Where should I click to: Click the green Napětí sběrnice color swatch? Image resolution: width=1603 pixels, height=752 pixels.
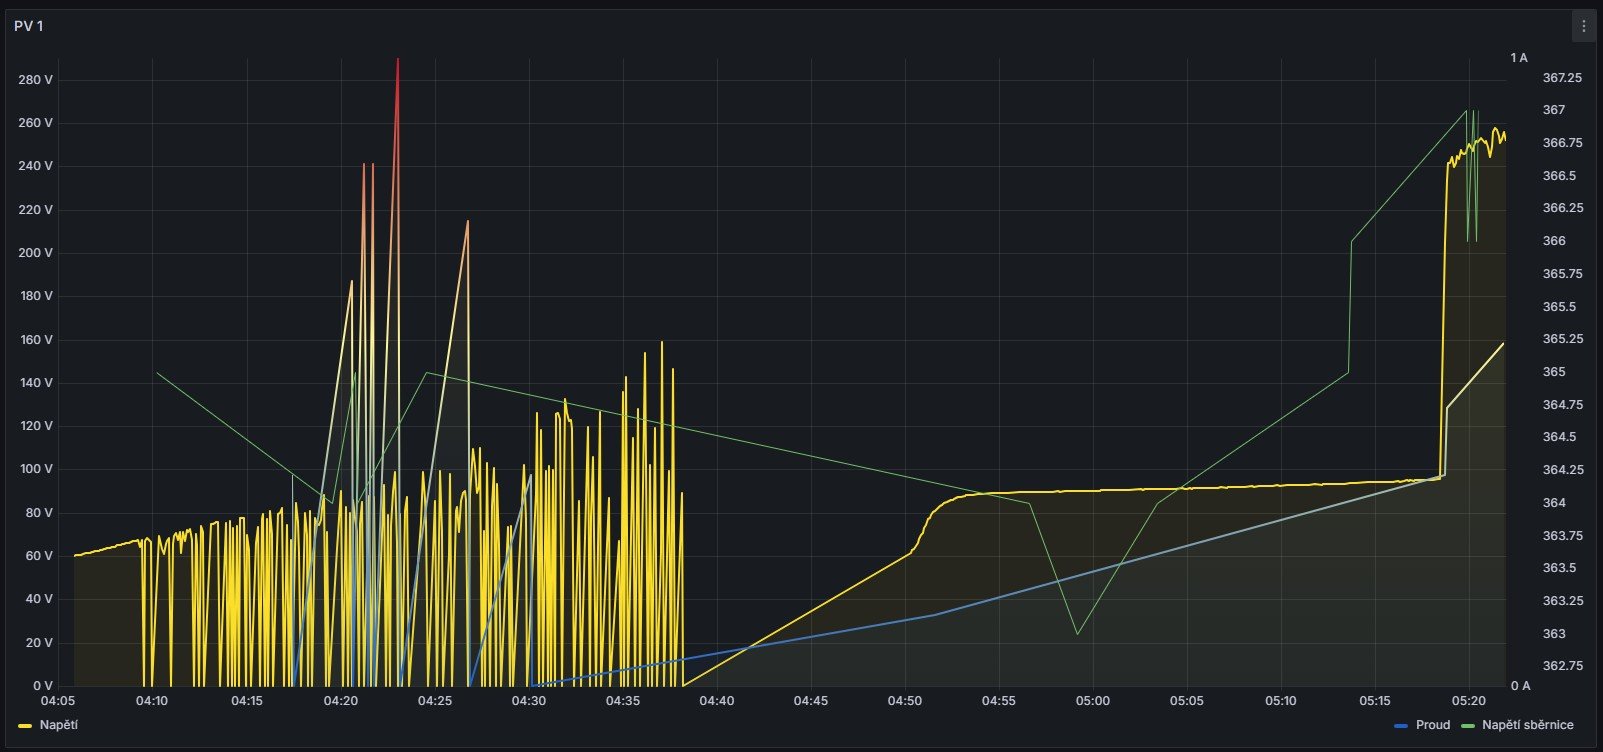[x=1467, y=725]
